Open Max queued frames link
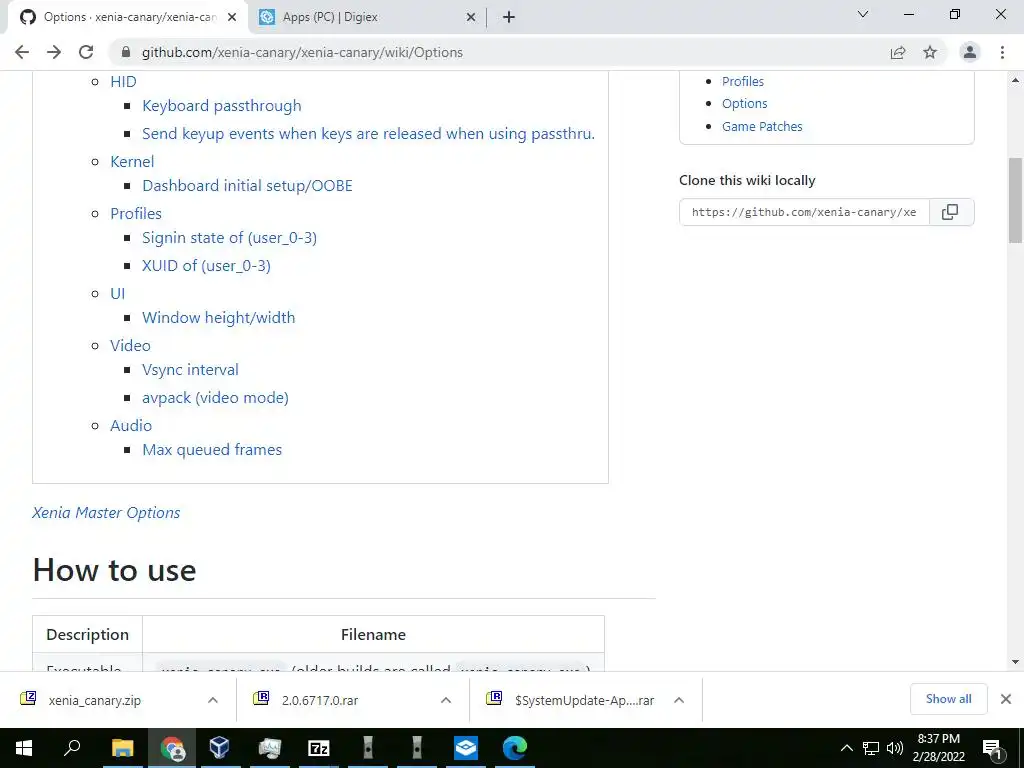1024x768 pixels. click(212, 450)
